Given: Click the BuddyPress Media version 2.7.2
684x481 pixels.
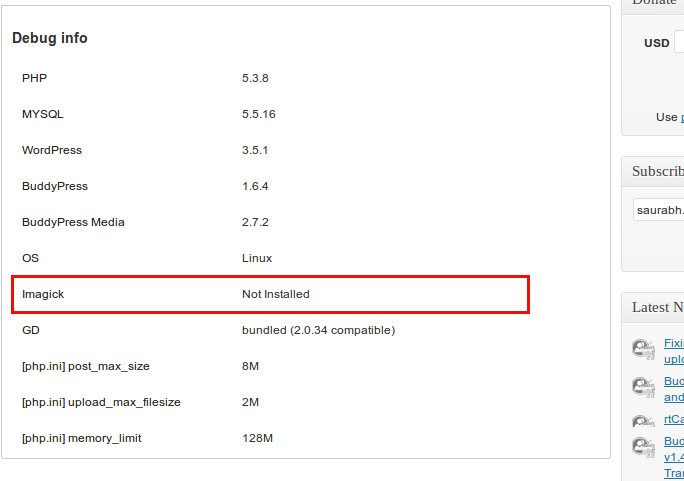Looking at the screenshot, I should pyautogui.click(x=255, y=222).
